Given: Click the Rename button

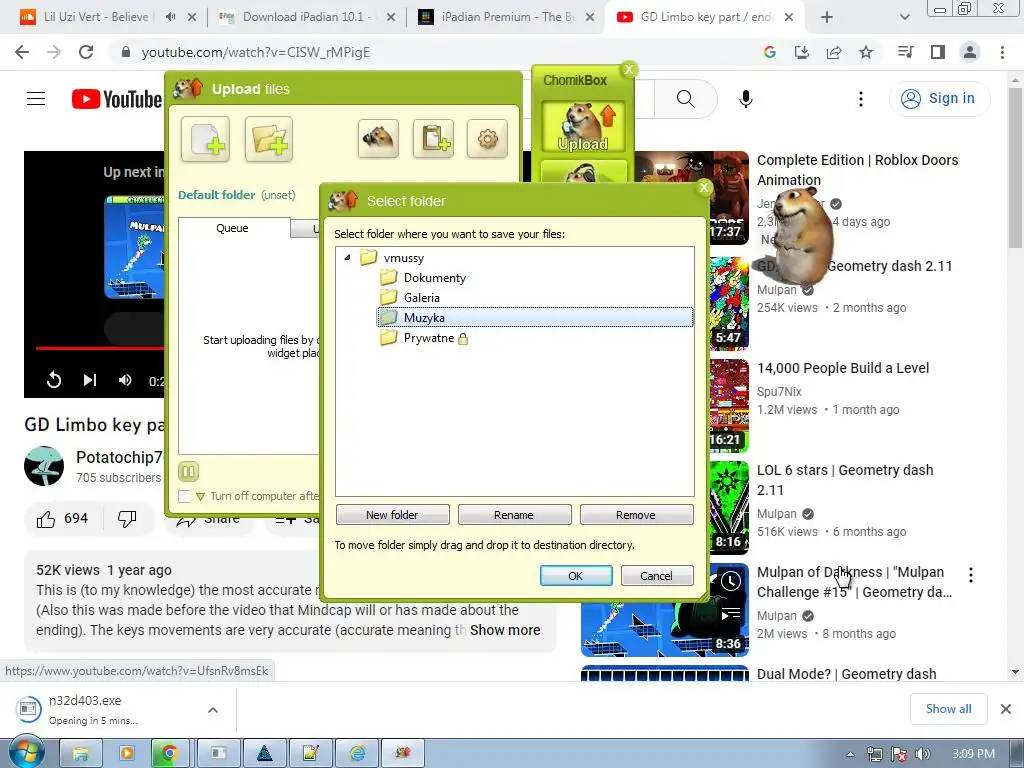Looking at the screenshot, I should point(514,515).
